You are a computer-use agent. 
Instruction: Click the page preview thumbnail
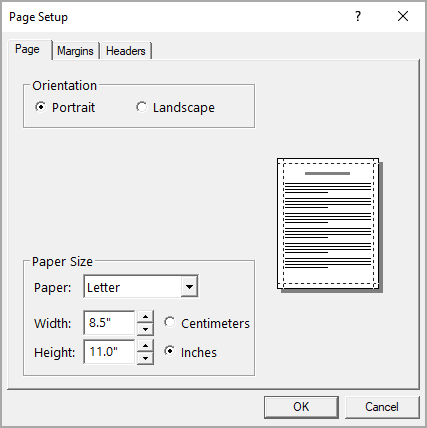pos(329,224)
